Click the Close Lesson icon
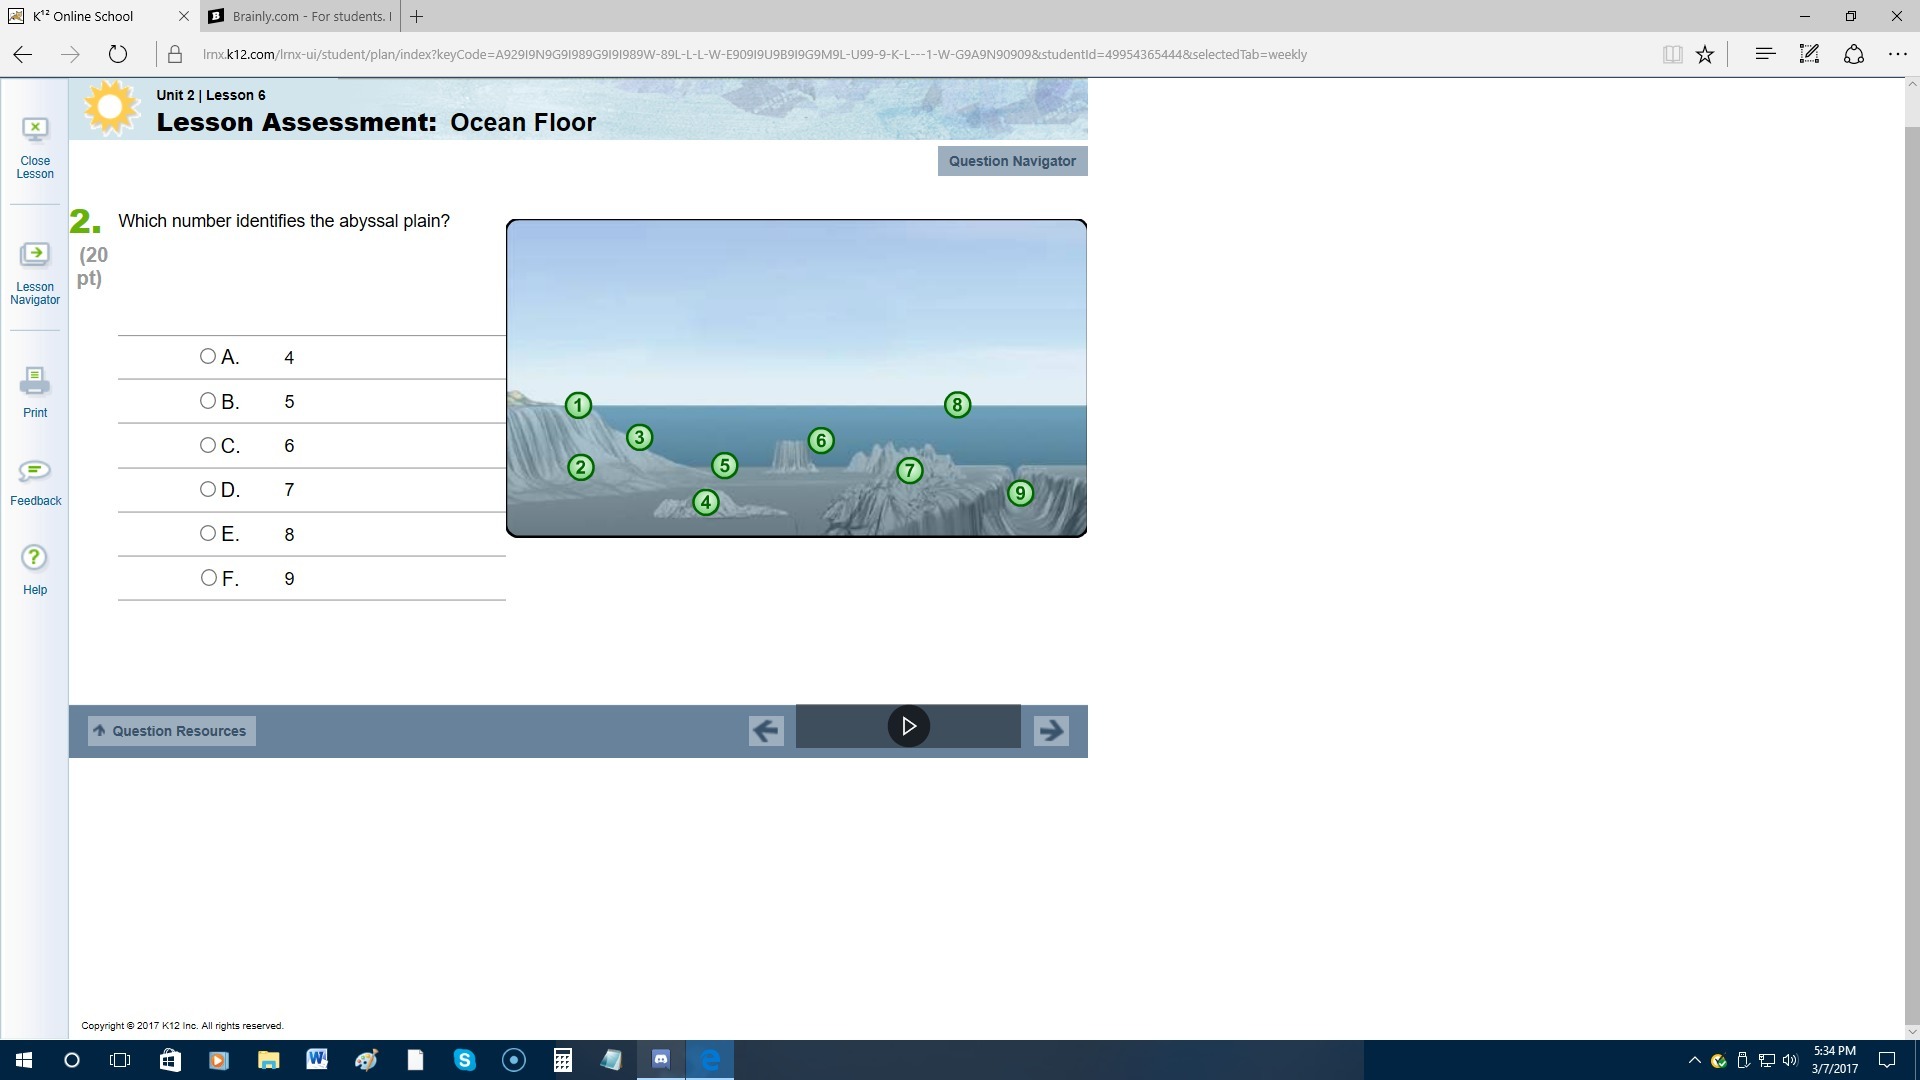Viewport: 1920px width, 1080px height. coord(35,129)
